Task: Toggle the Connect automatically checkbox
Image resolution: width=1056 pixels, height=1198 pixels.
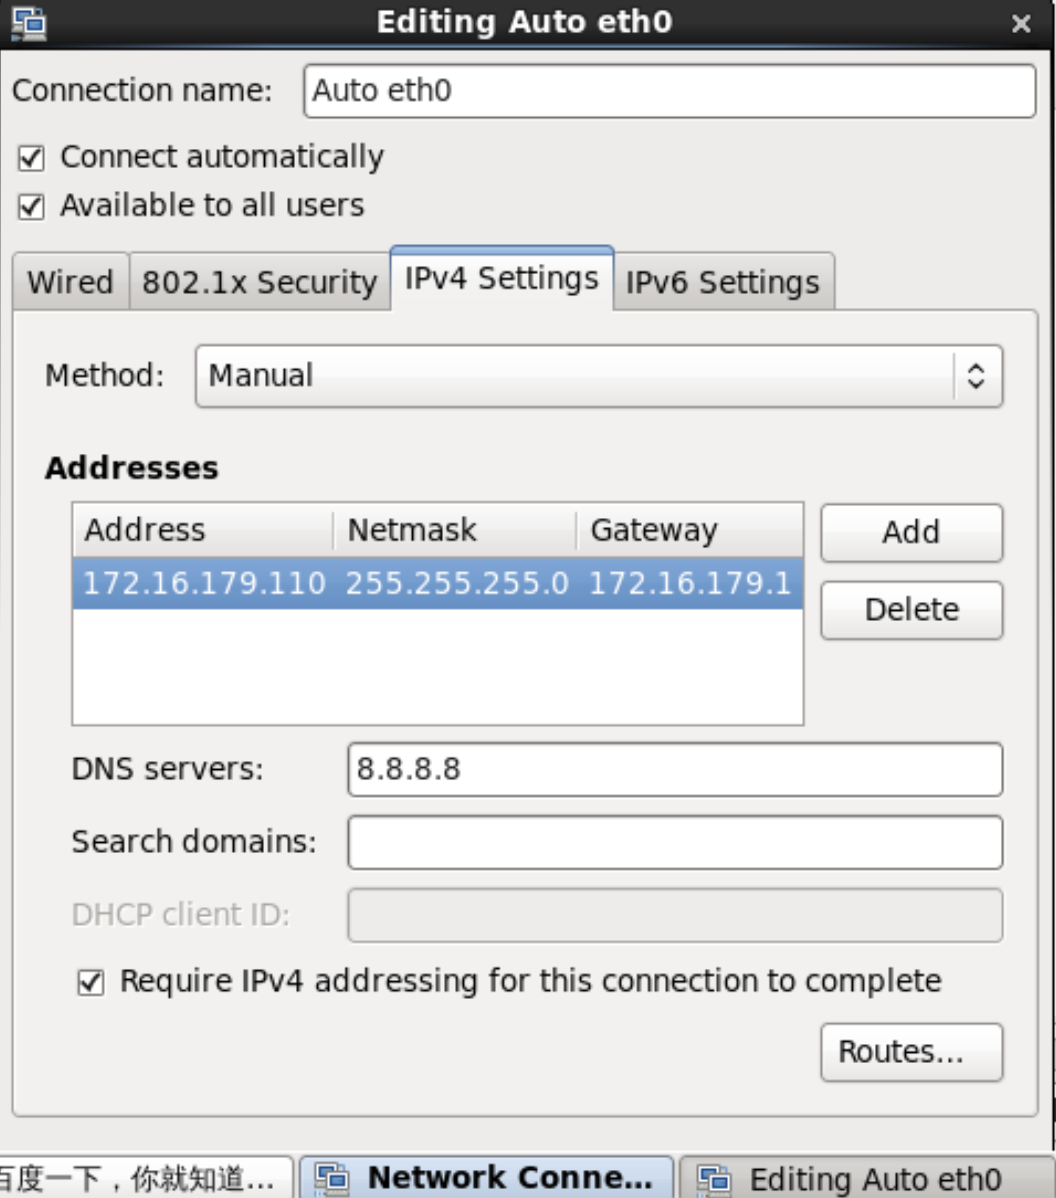Action: pos(32,158)
